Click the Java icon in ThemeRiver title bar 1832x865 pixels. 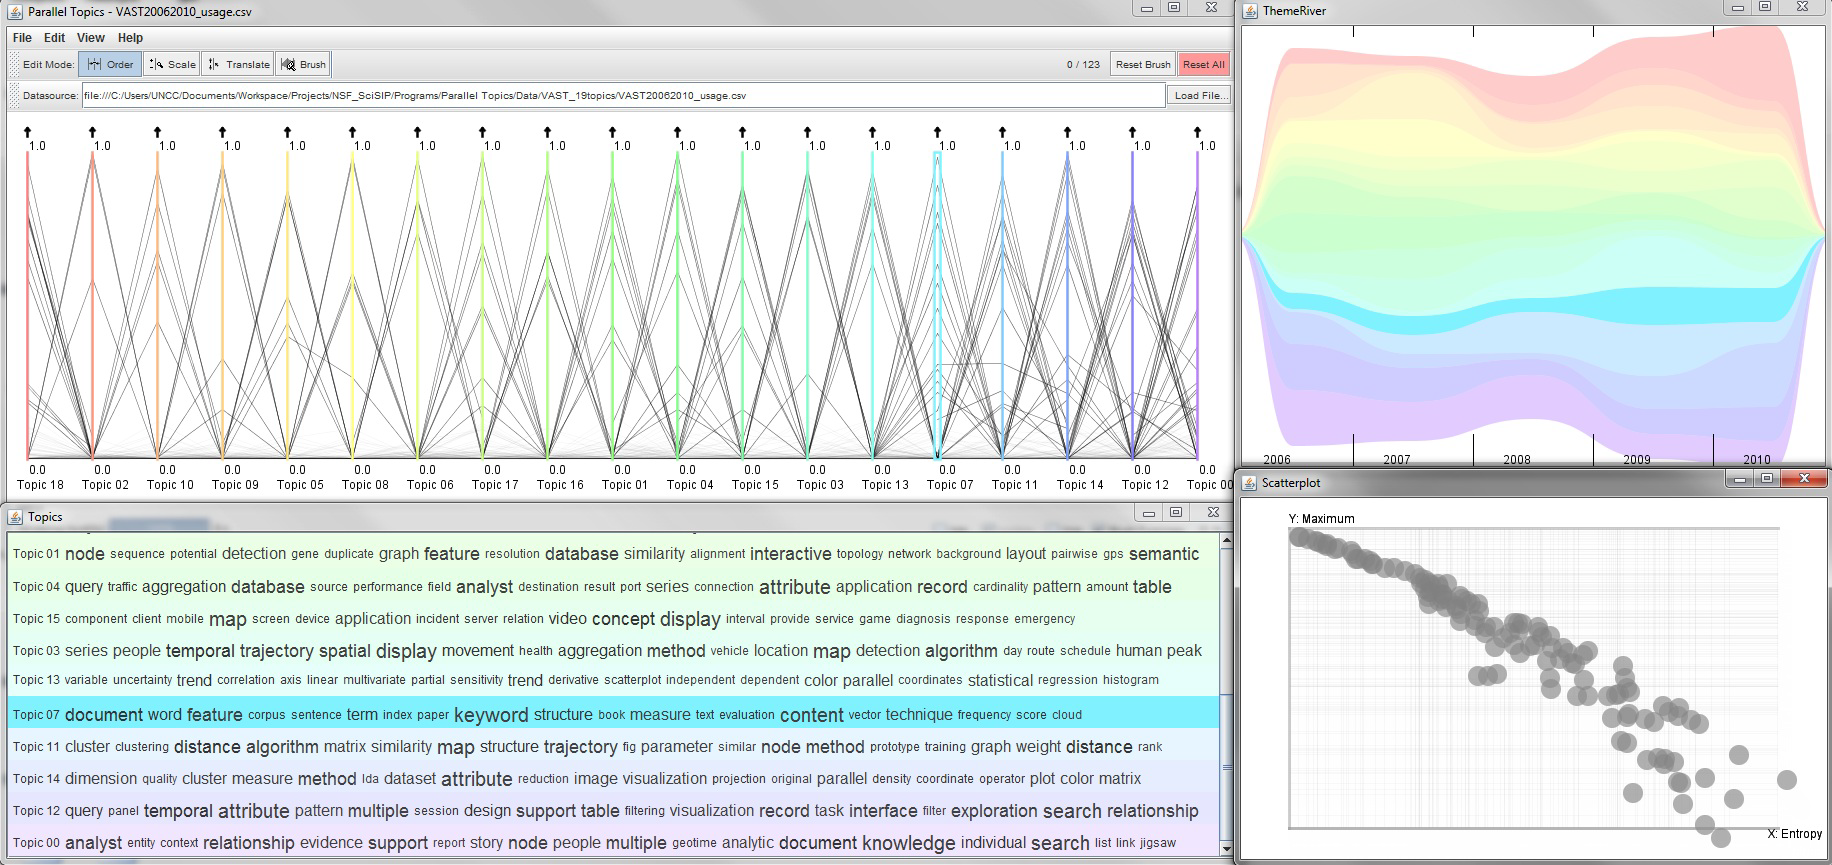click(x=1250, y=11)
